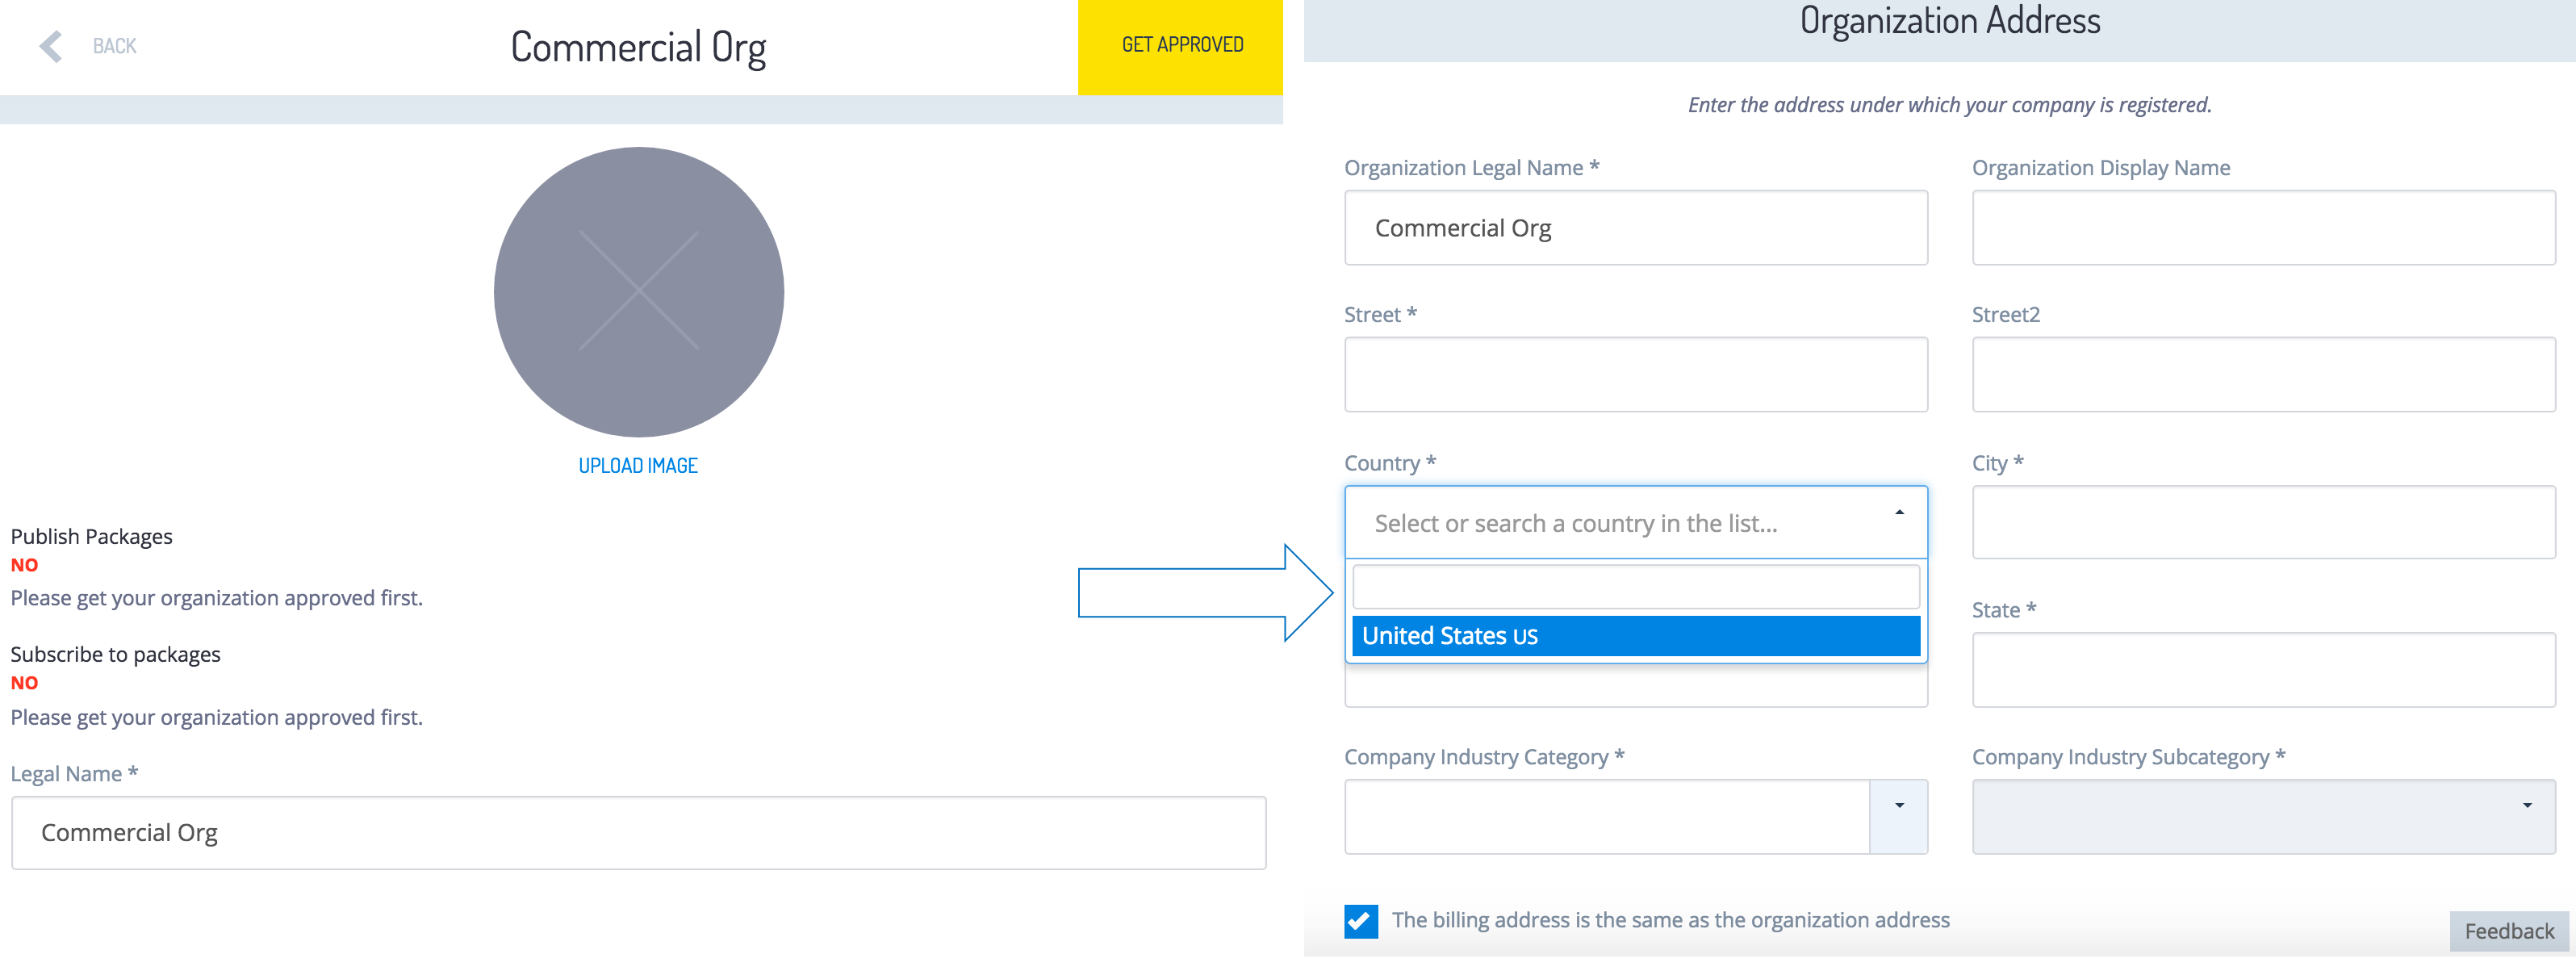Click the Country dropdown caret arrow
The image size is (2576, 975).
coord(1899,513)
